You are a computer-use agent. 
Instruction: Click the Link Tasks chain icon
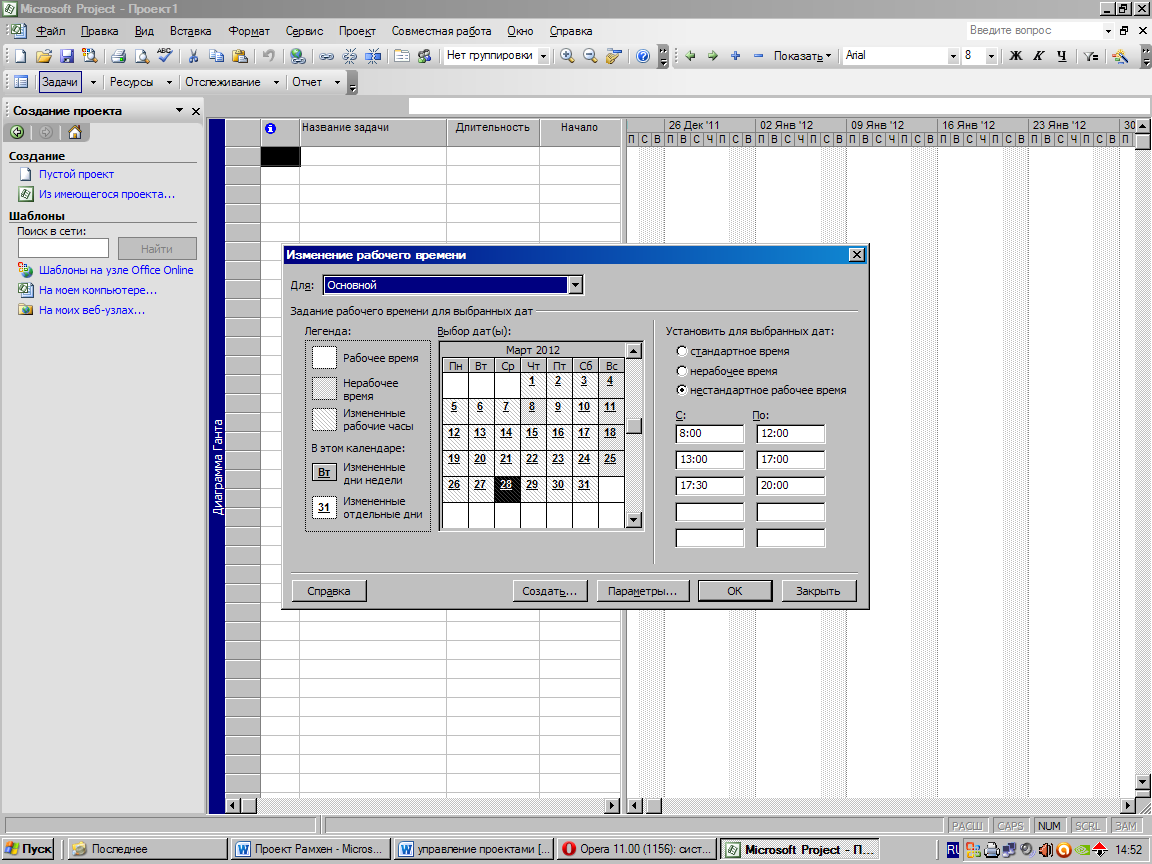[x=326, y=56]
